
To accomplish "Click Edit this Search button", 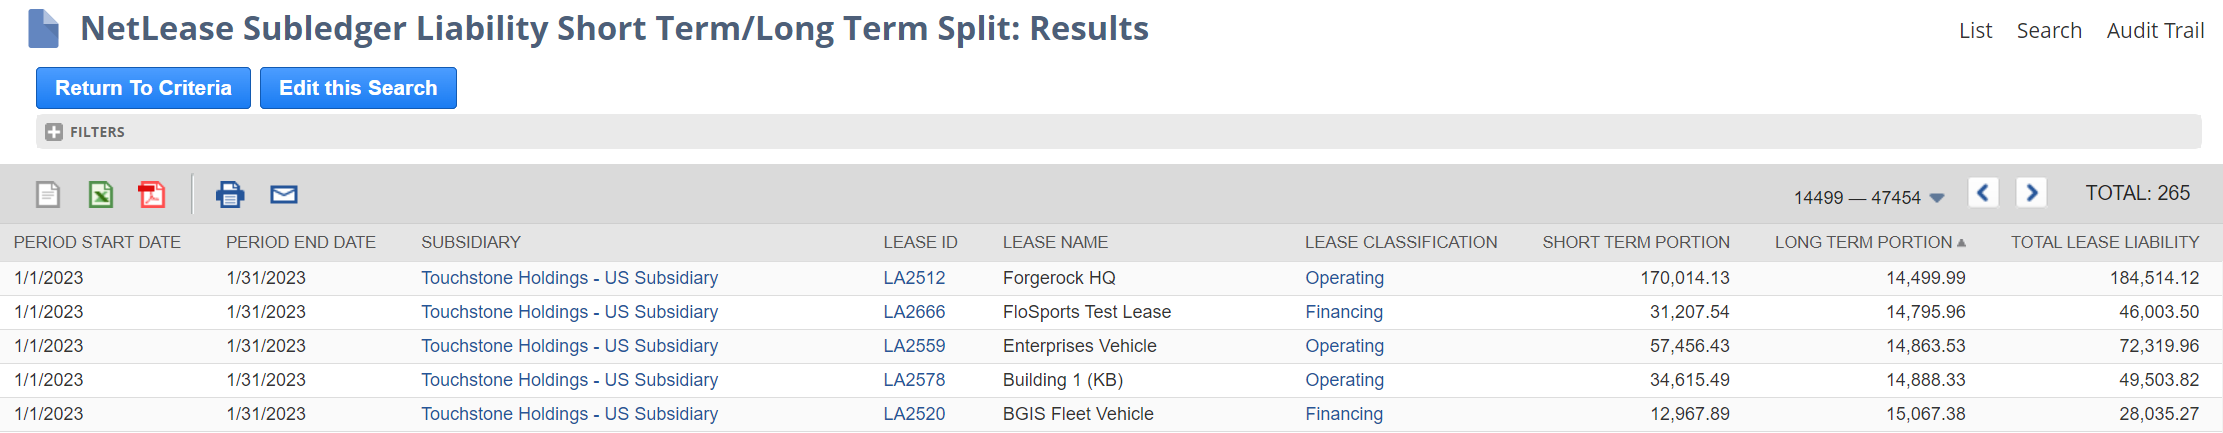I will 358,88.
